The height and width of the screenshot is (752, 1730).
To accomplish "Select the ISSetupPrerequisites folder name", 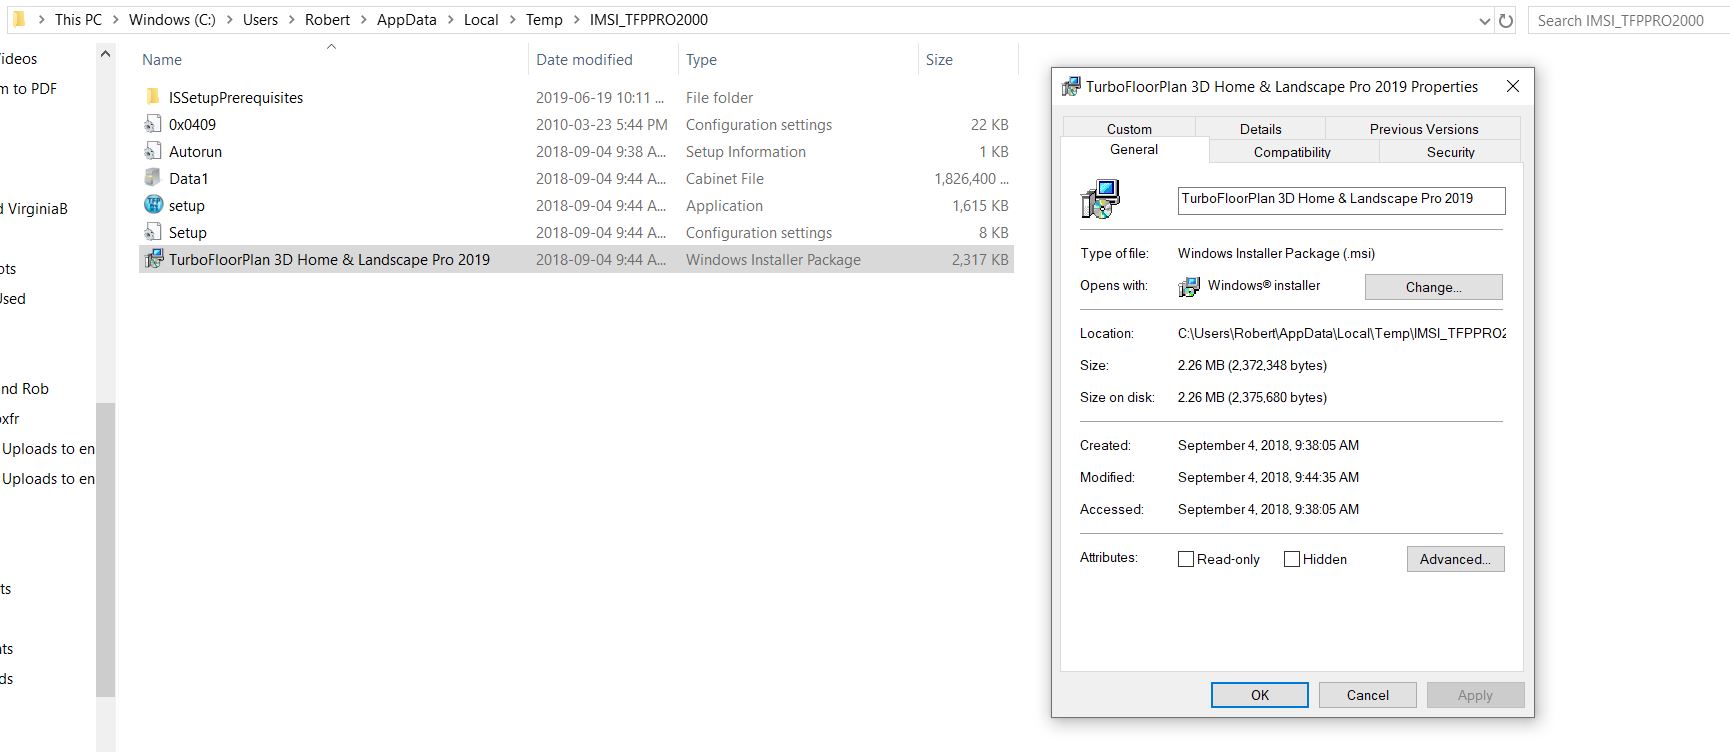I will point(235,97).
